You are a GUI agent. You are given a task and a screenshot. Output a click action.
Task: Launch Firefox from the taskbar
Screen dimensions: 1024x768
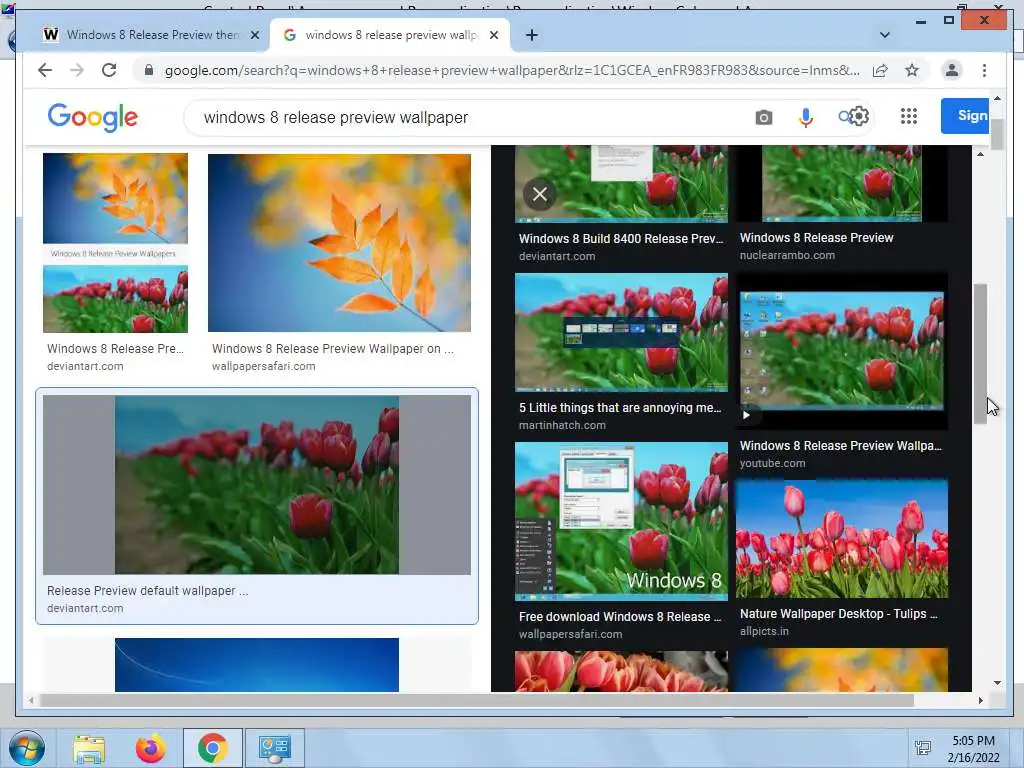click(x=150, y=748)
